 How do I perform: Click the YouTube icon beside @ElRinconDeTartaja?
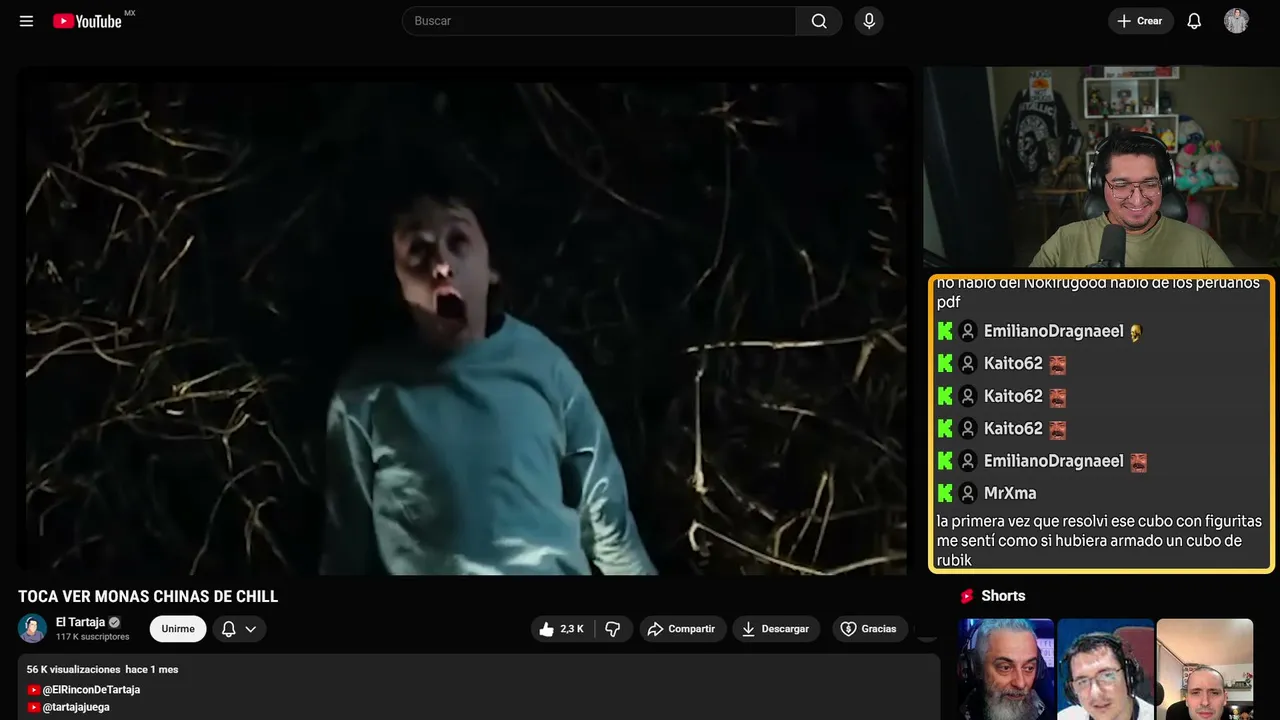34,690
